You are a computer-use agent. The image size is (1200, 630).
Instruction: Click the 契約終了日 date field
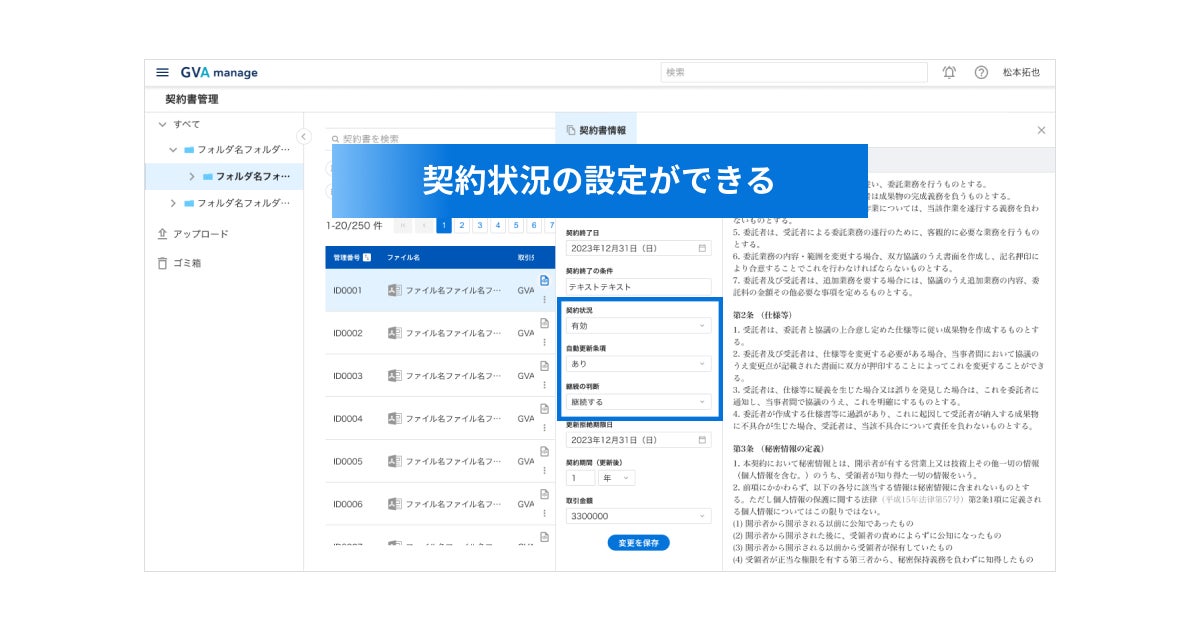click(x=638, y=248)
